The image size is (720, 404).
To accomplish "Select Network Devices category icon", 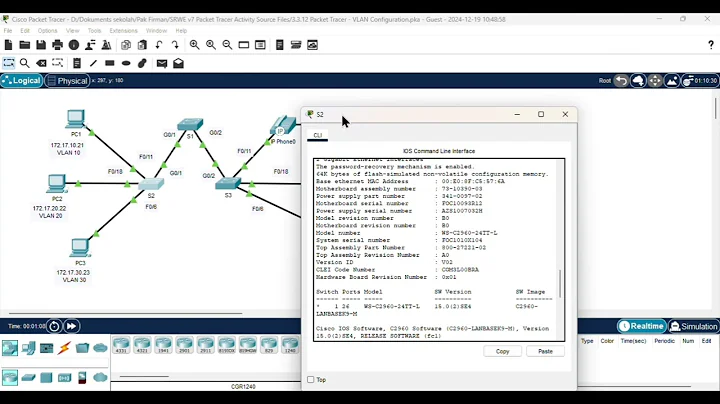I will [x=10, y=348].
